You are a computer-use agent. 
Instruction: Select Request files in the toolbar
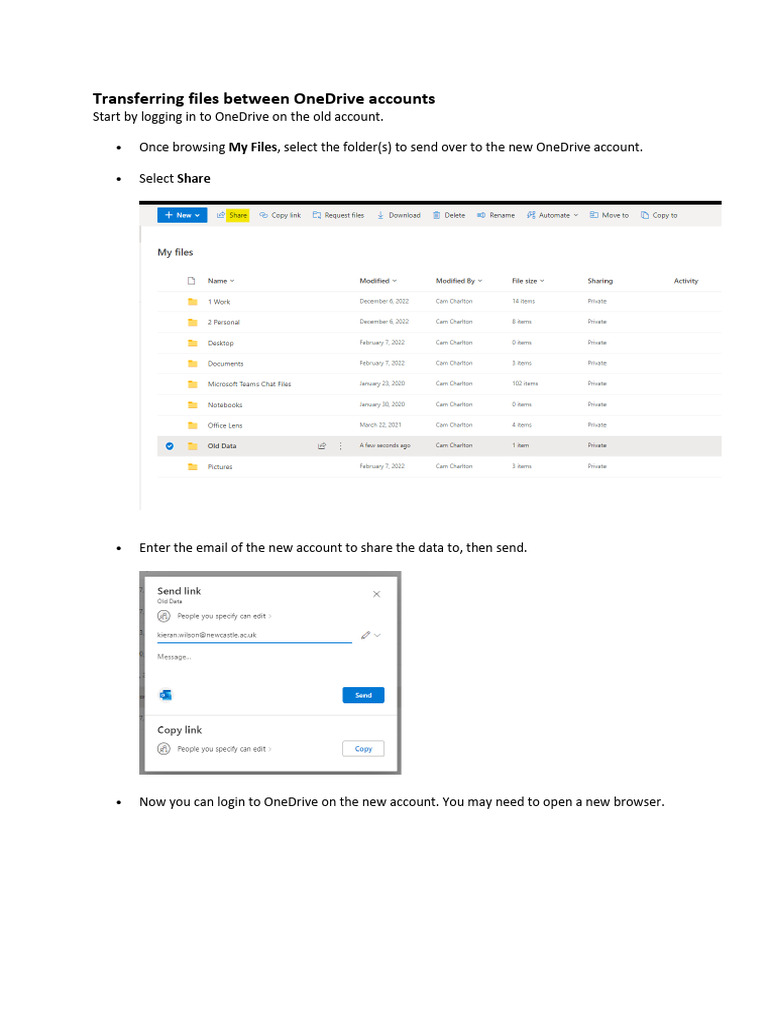[x=338, y=215]
